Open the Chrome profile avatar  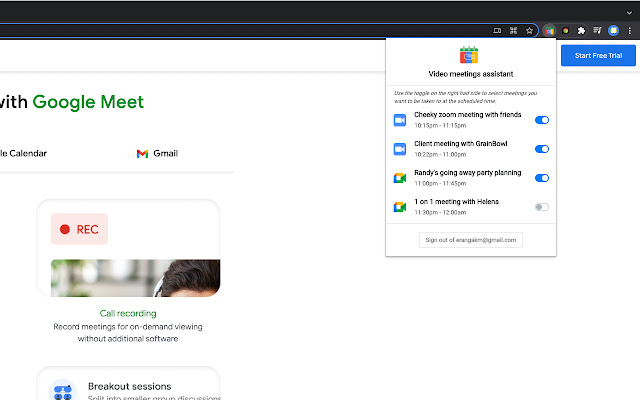[613, 31]
